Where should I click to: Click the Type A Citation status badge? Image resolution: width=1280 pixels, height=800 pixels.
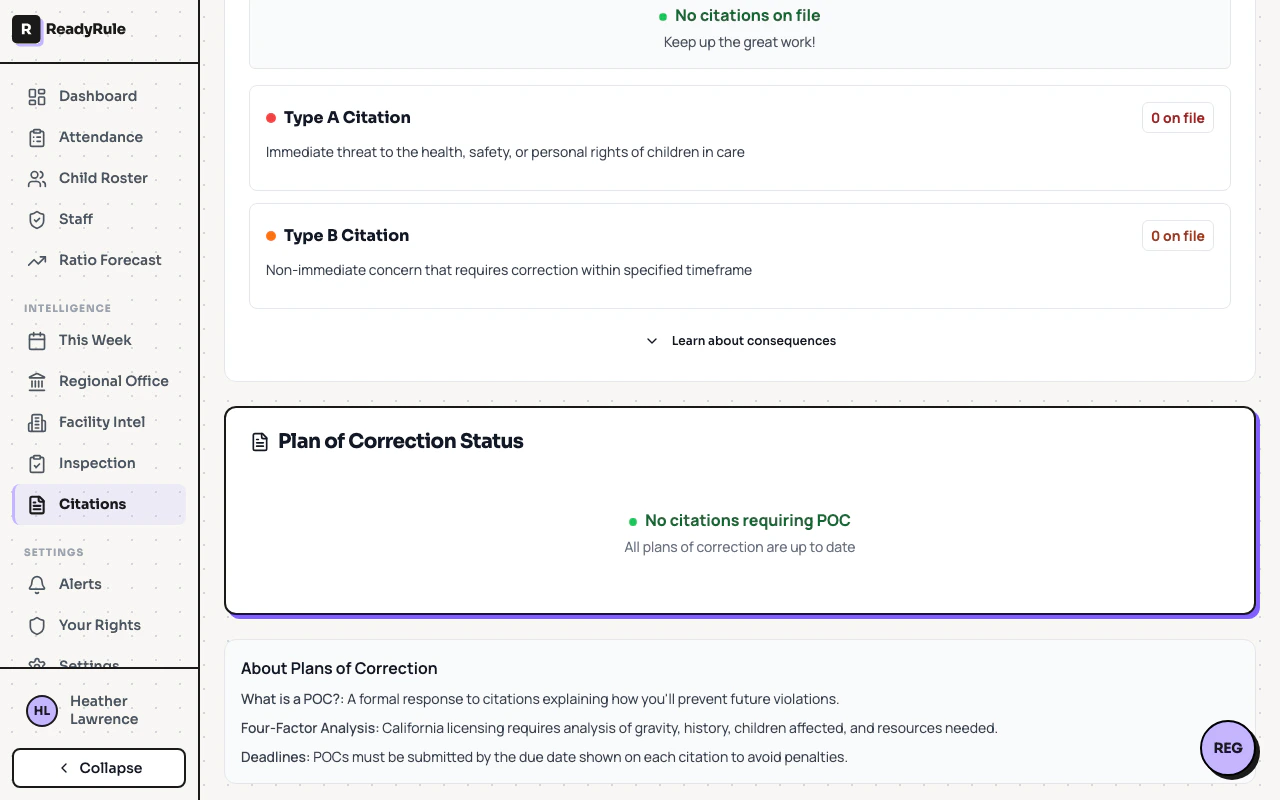(1177, 117)
